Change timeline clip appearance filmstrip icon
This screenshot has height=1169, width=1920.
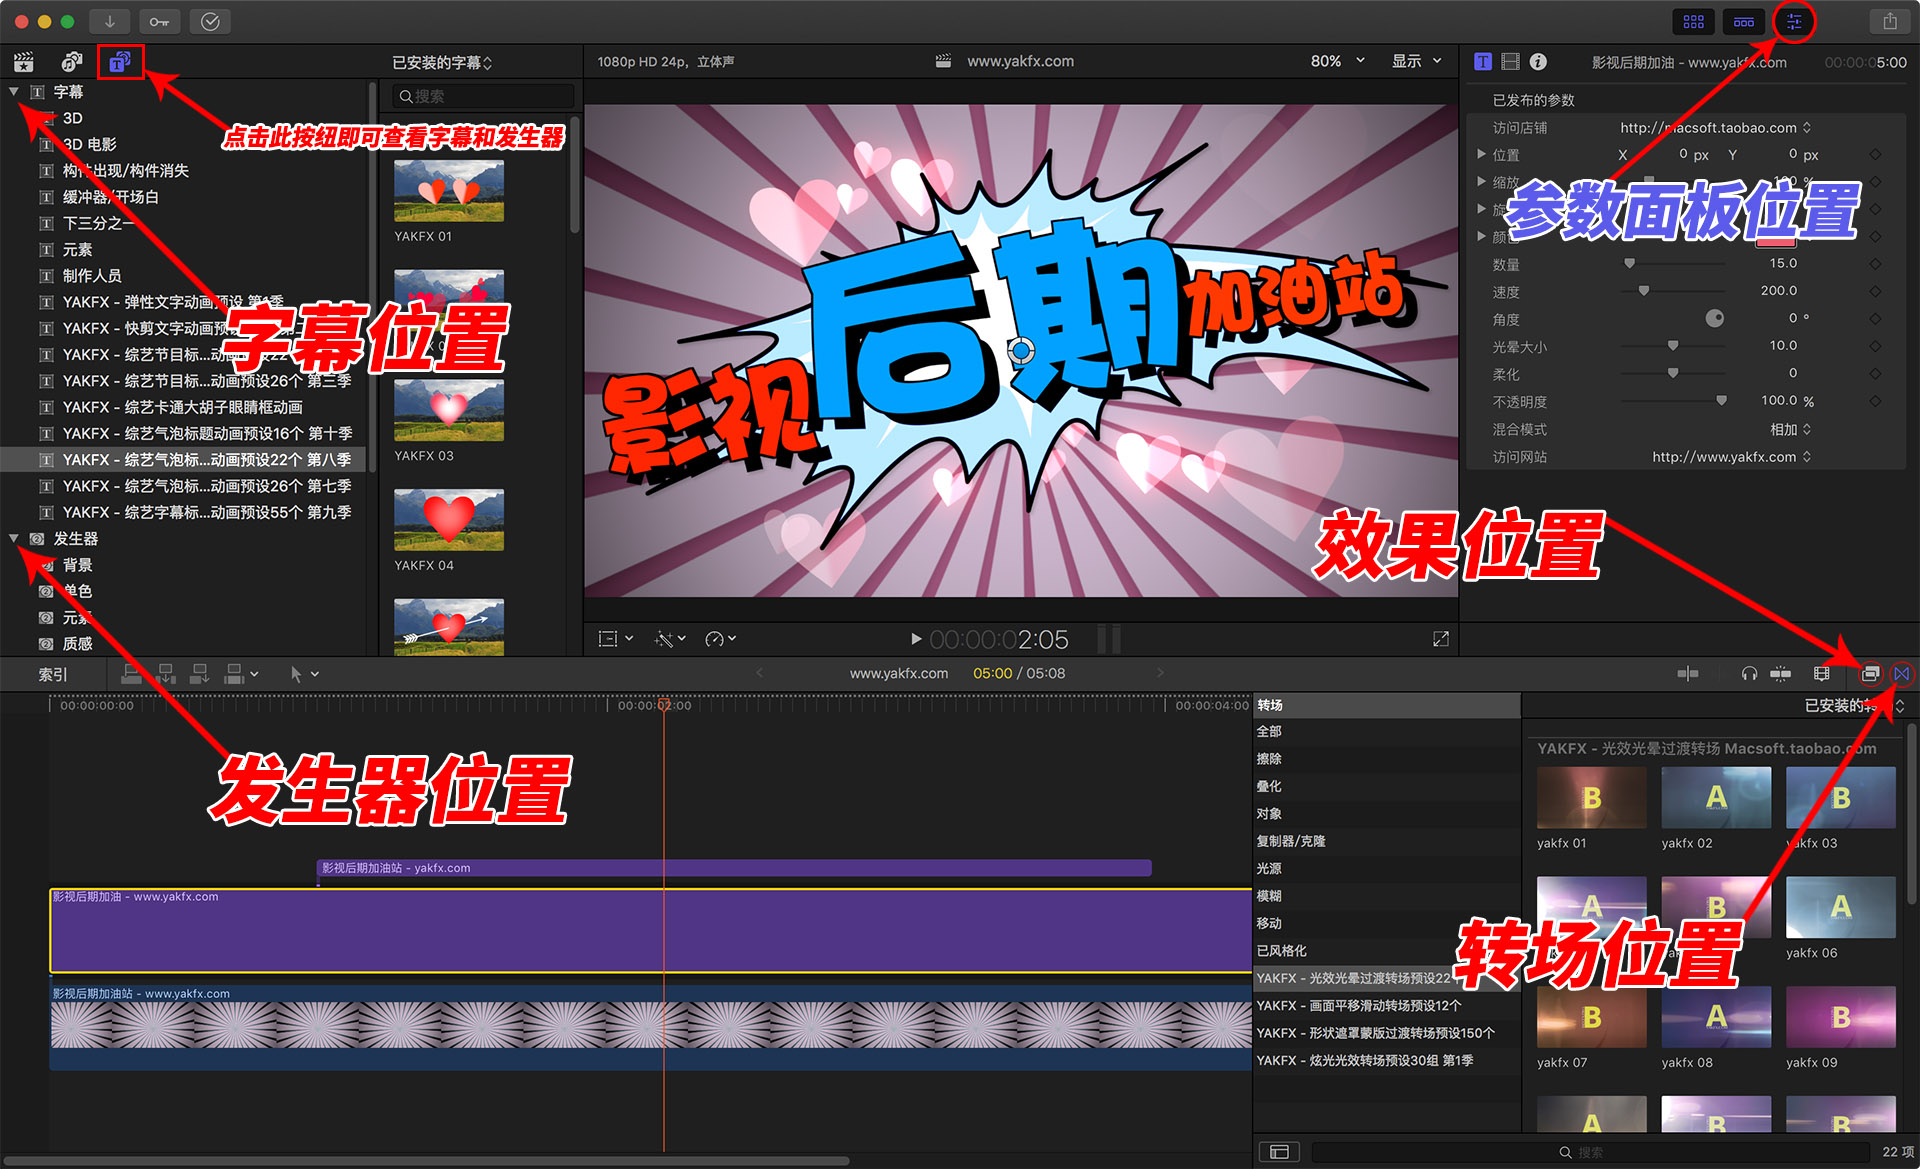(x=1822, y=674)
